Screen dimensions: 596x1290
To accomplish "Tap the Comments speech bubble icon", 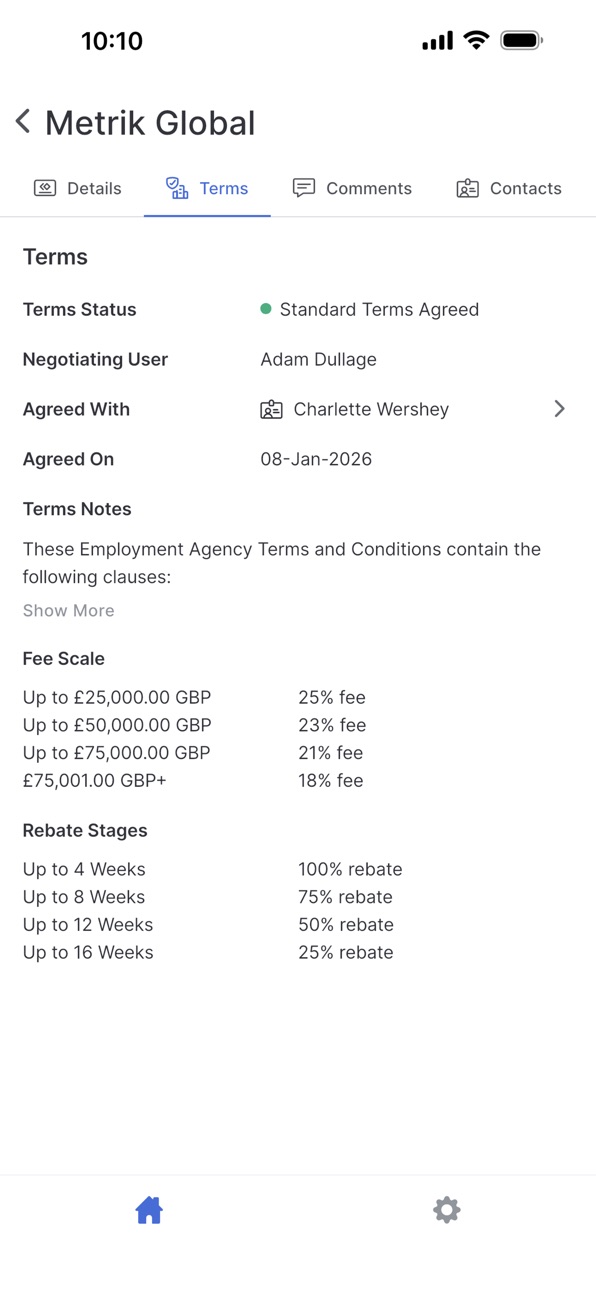I will [304, 188].
